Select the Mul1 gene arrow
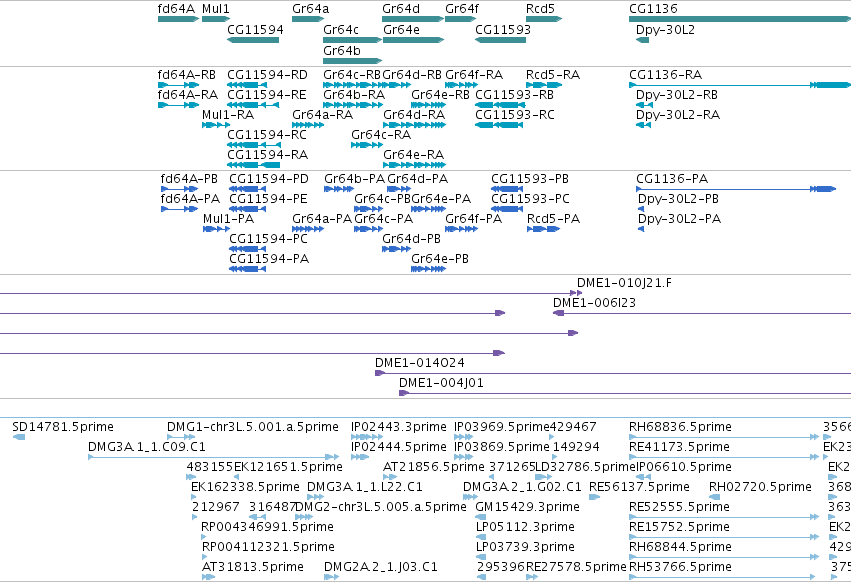 coord(216,19)
